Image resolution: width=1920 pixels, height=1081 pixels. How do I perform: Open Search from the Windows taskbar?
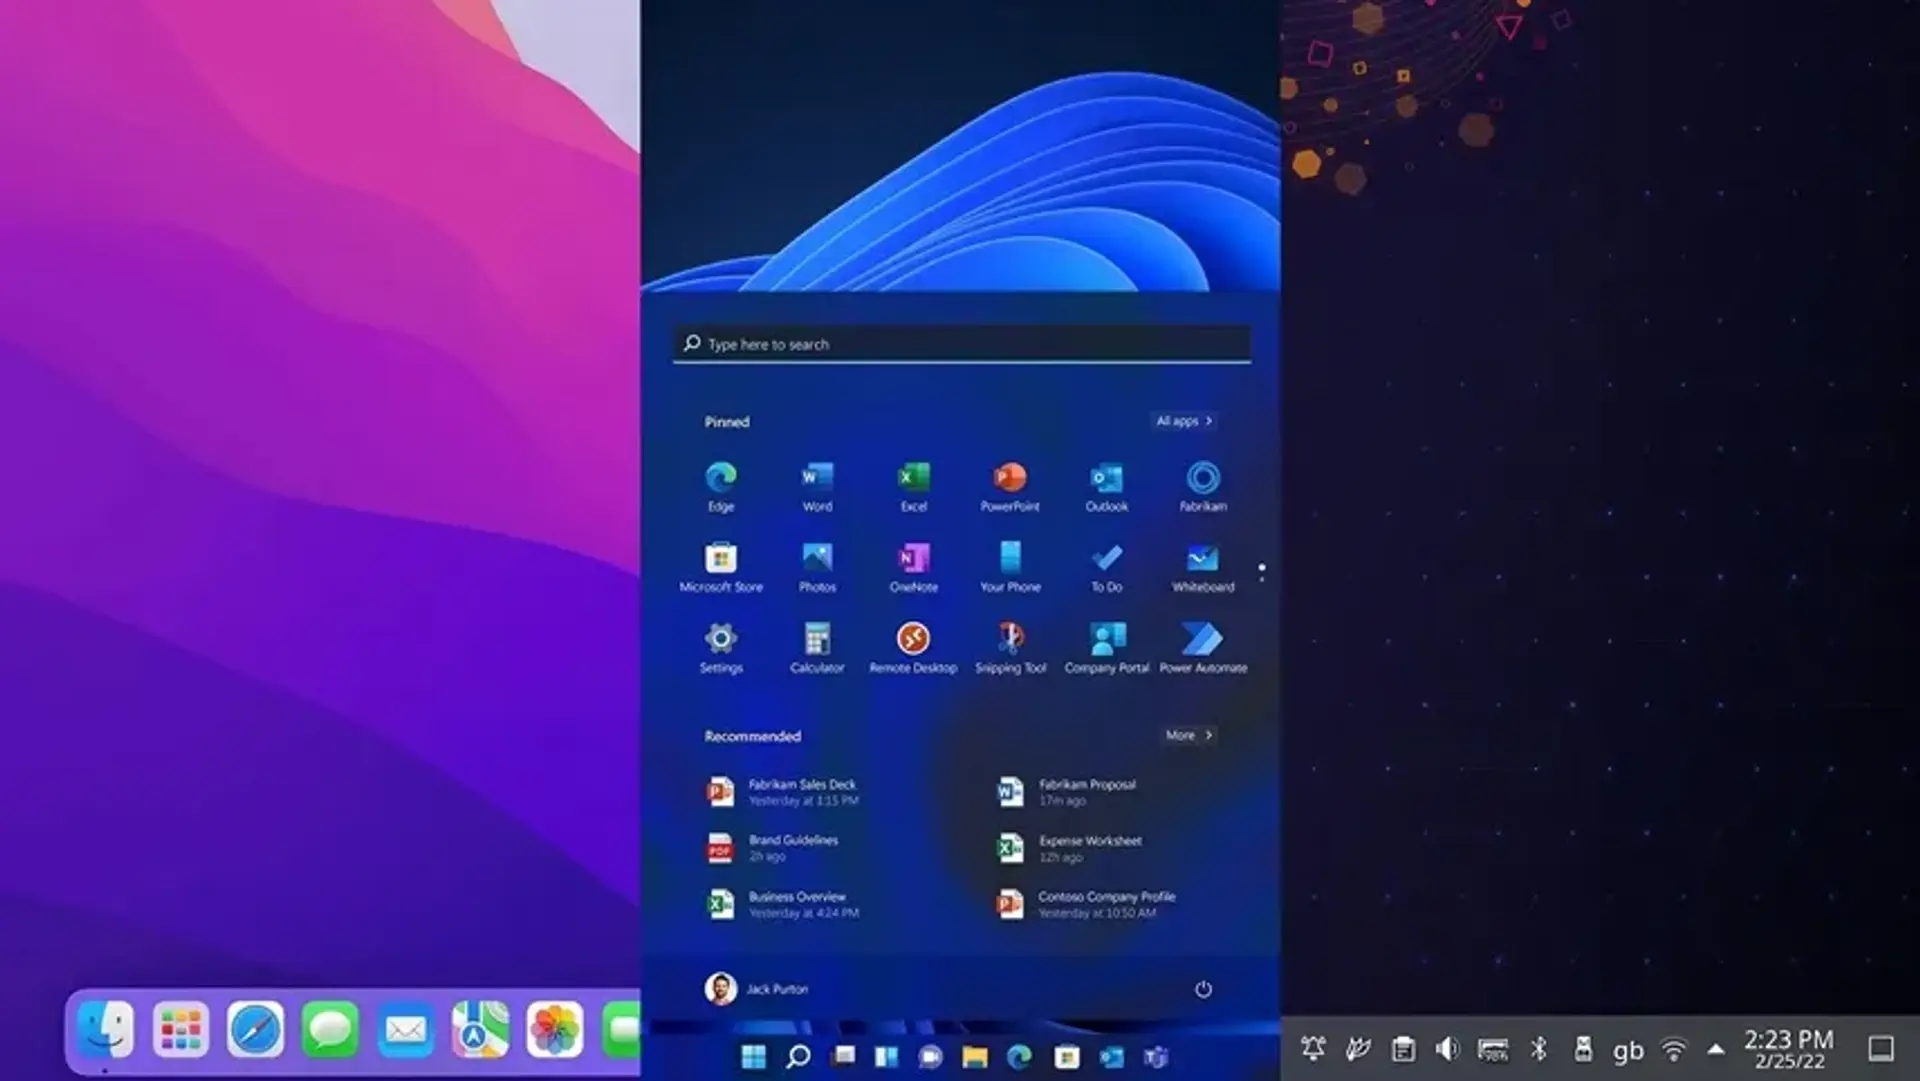click(x=798, y=1057)
